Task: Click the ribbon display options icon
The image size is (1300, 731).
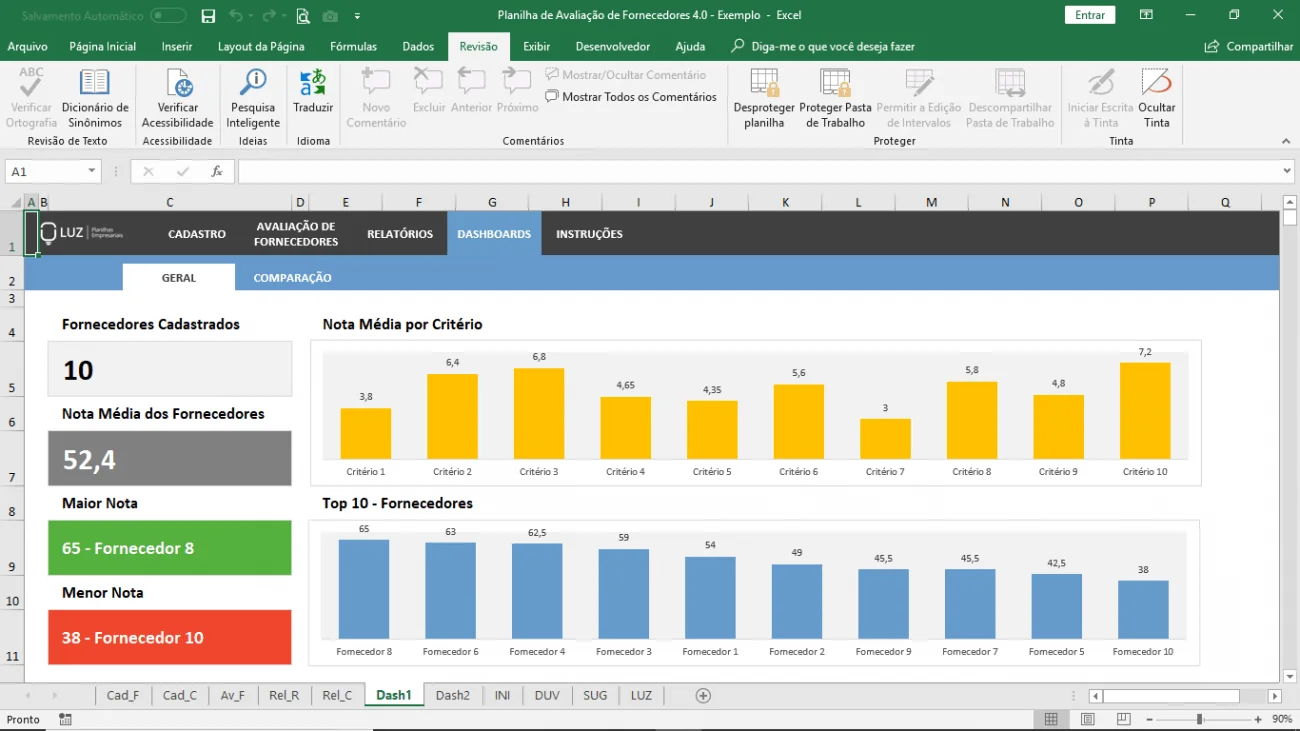Action: pyautogui.click(x=1146, y=15)
